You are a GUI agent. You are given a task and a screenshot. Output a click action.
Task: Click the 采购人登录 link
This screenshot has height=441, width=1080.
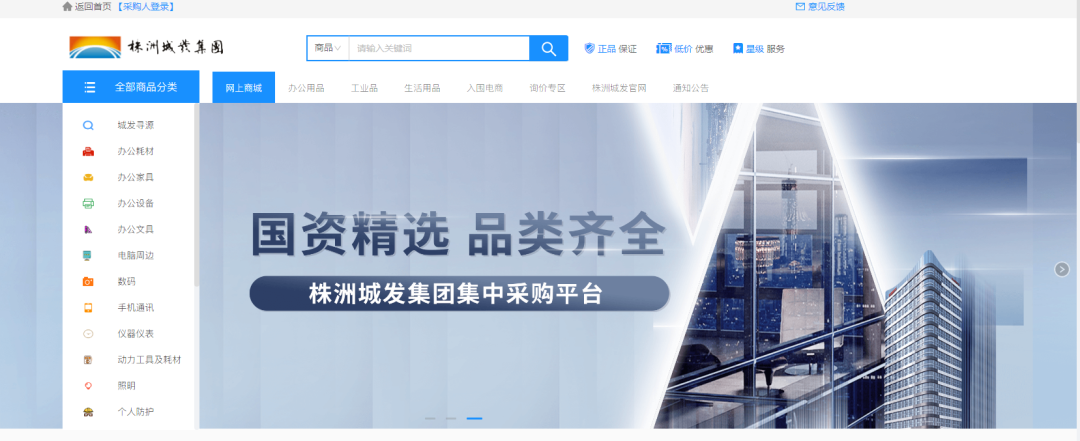point(146,6)
